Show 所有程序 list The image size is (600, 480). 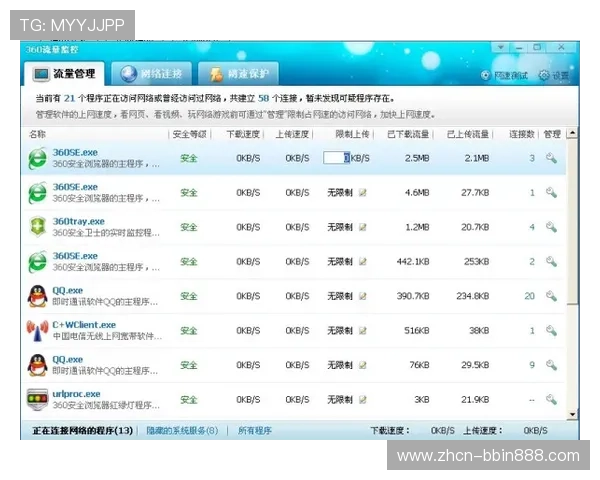(x=254, y=431)
